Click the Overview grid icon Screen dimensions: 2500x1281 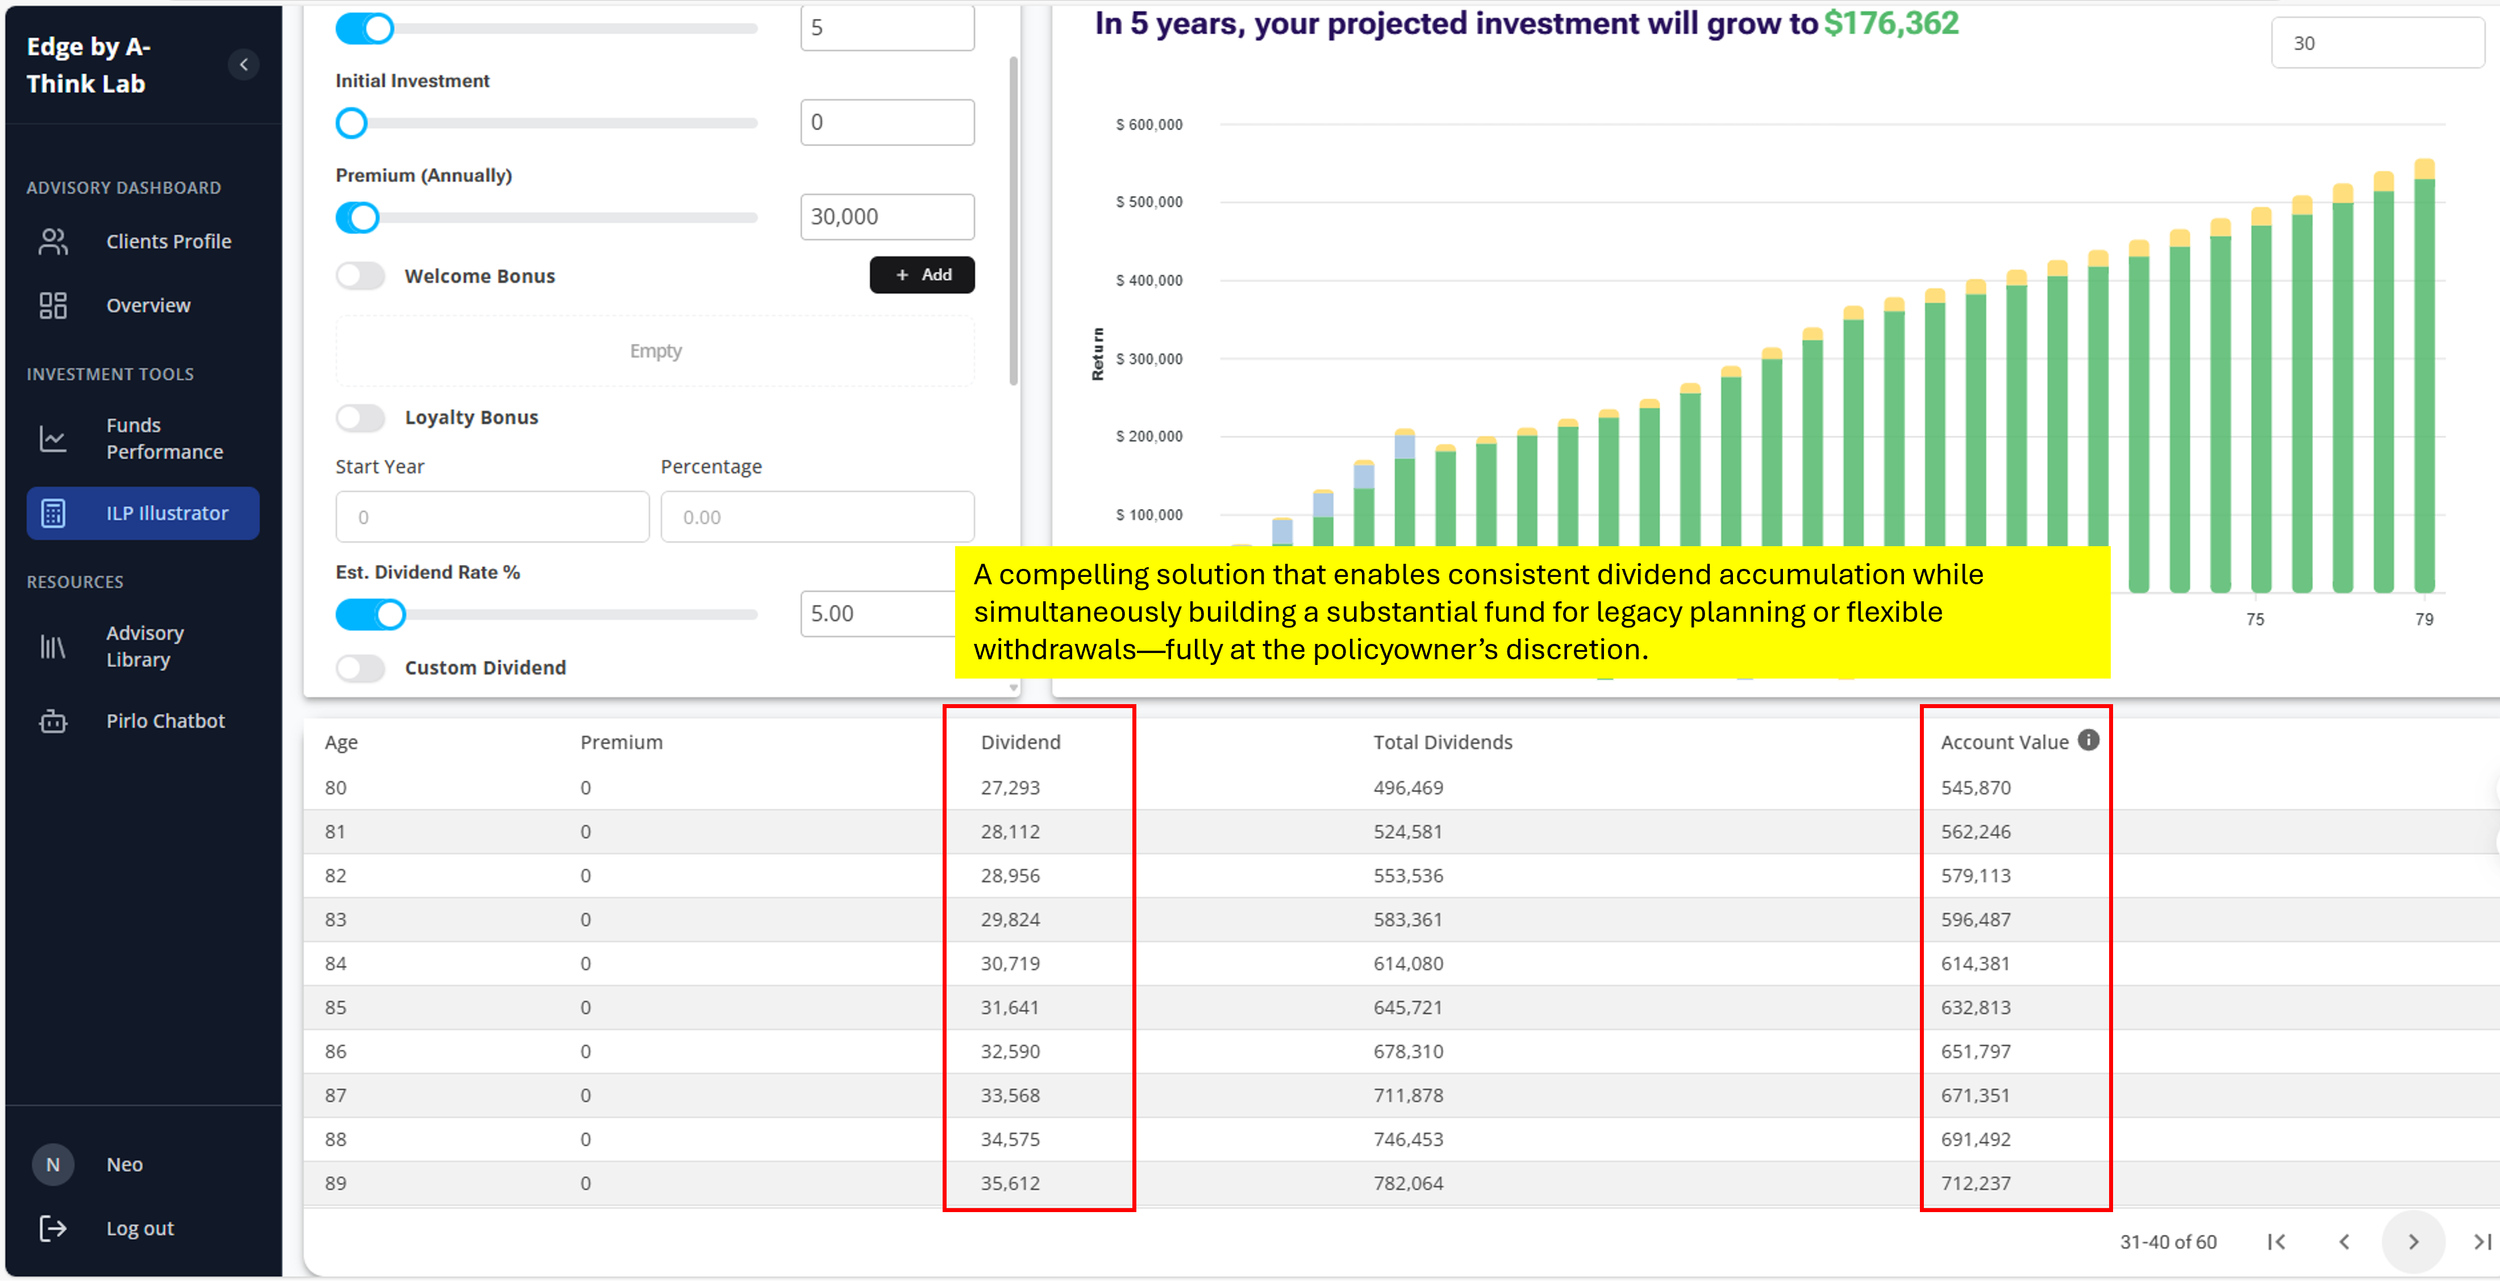coord(53,305)
